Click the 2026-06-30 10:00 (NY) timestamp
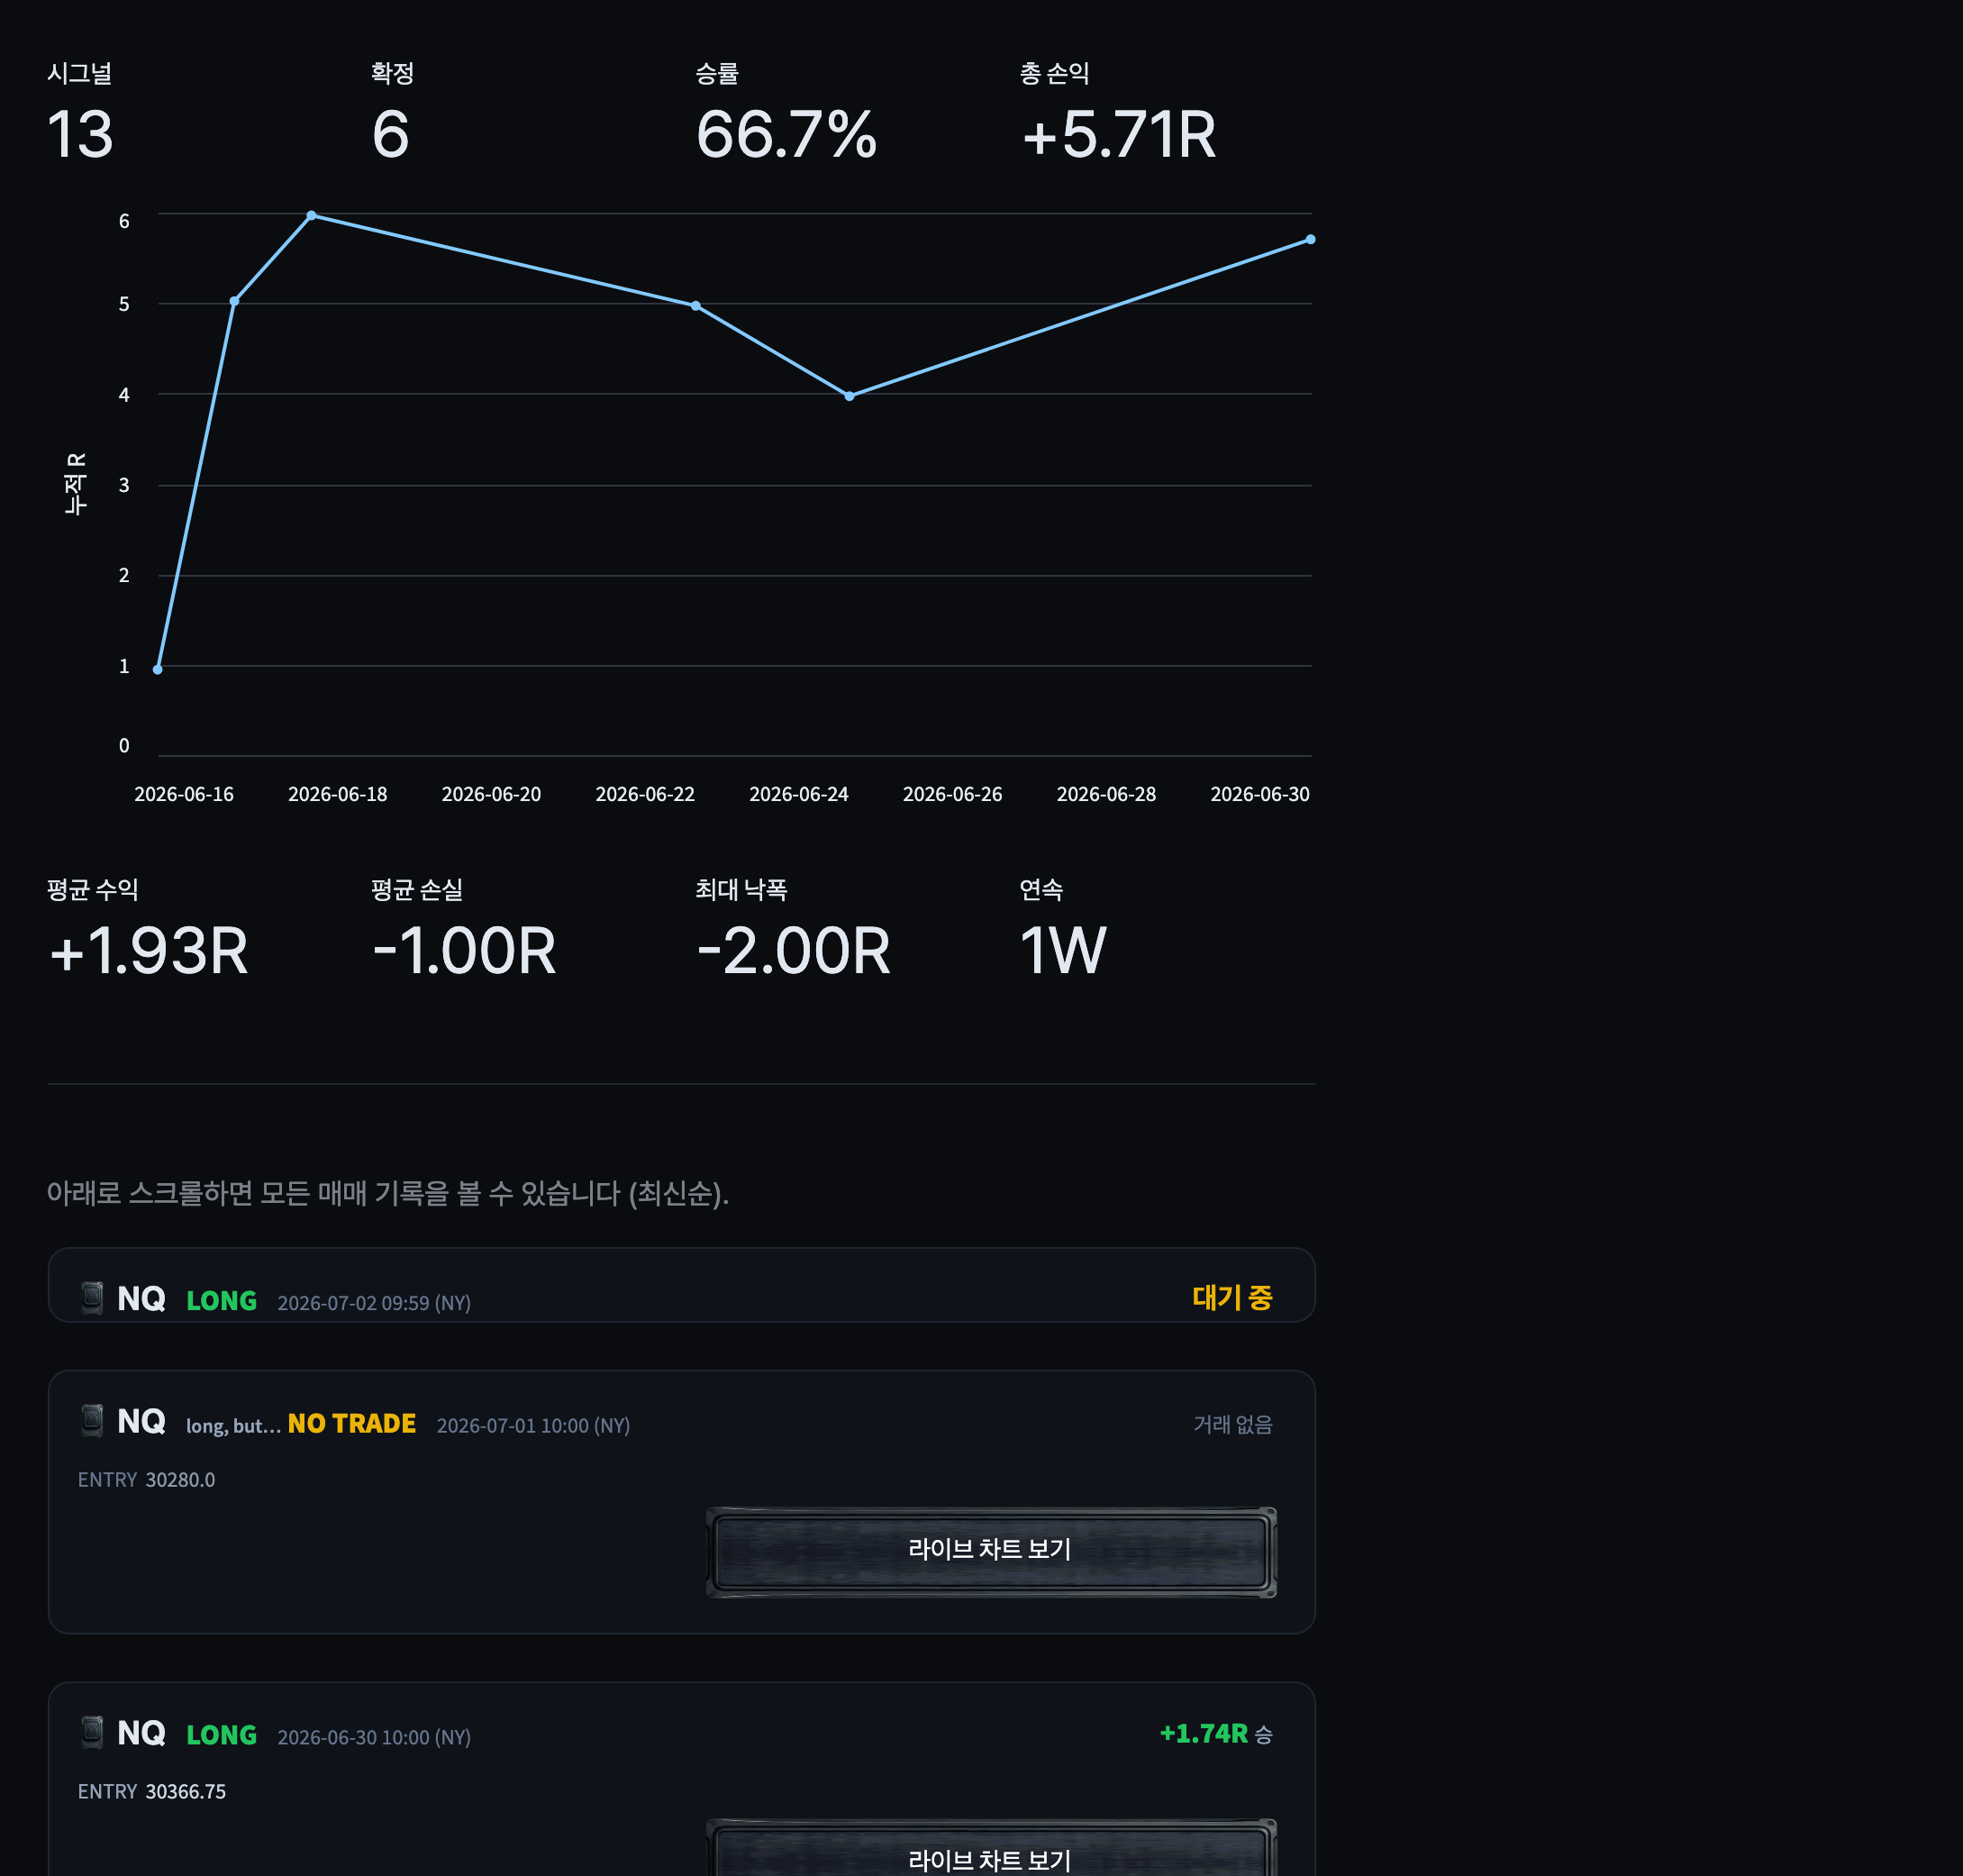Screen dimensions: 1963x1876 pos(374,1737)
